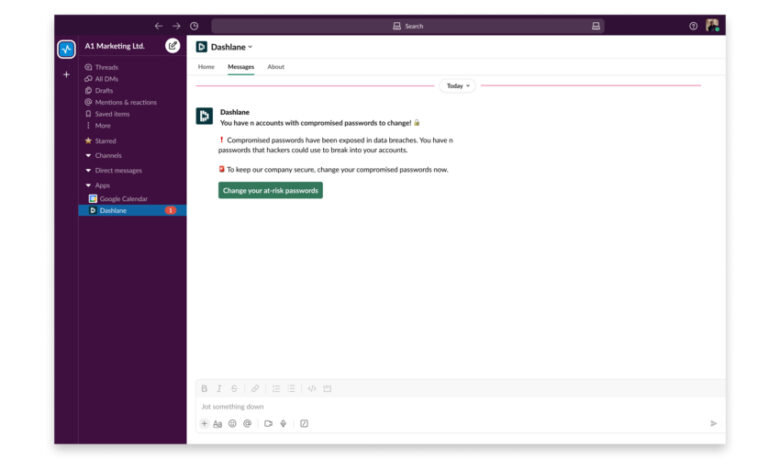Screen dimensions: 780x470
Task: Toggle the Aa formatting toolbar
Action: coord(218,424)
